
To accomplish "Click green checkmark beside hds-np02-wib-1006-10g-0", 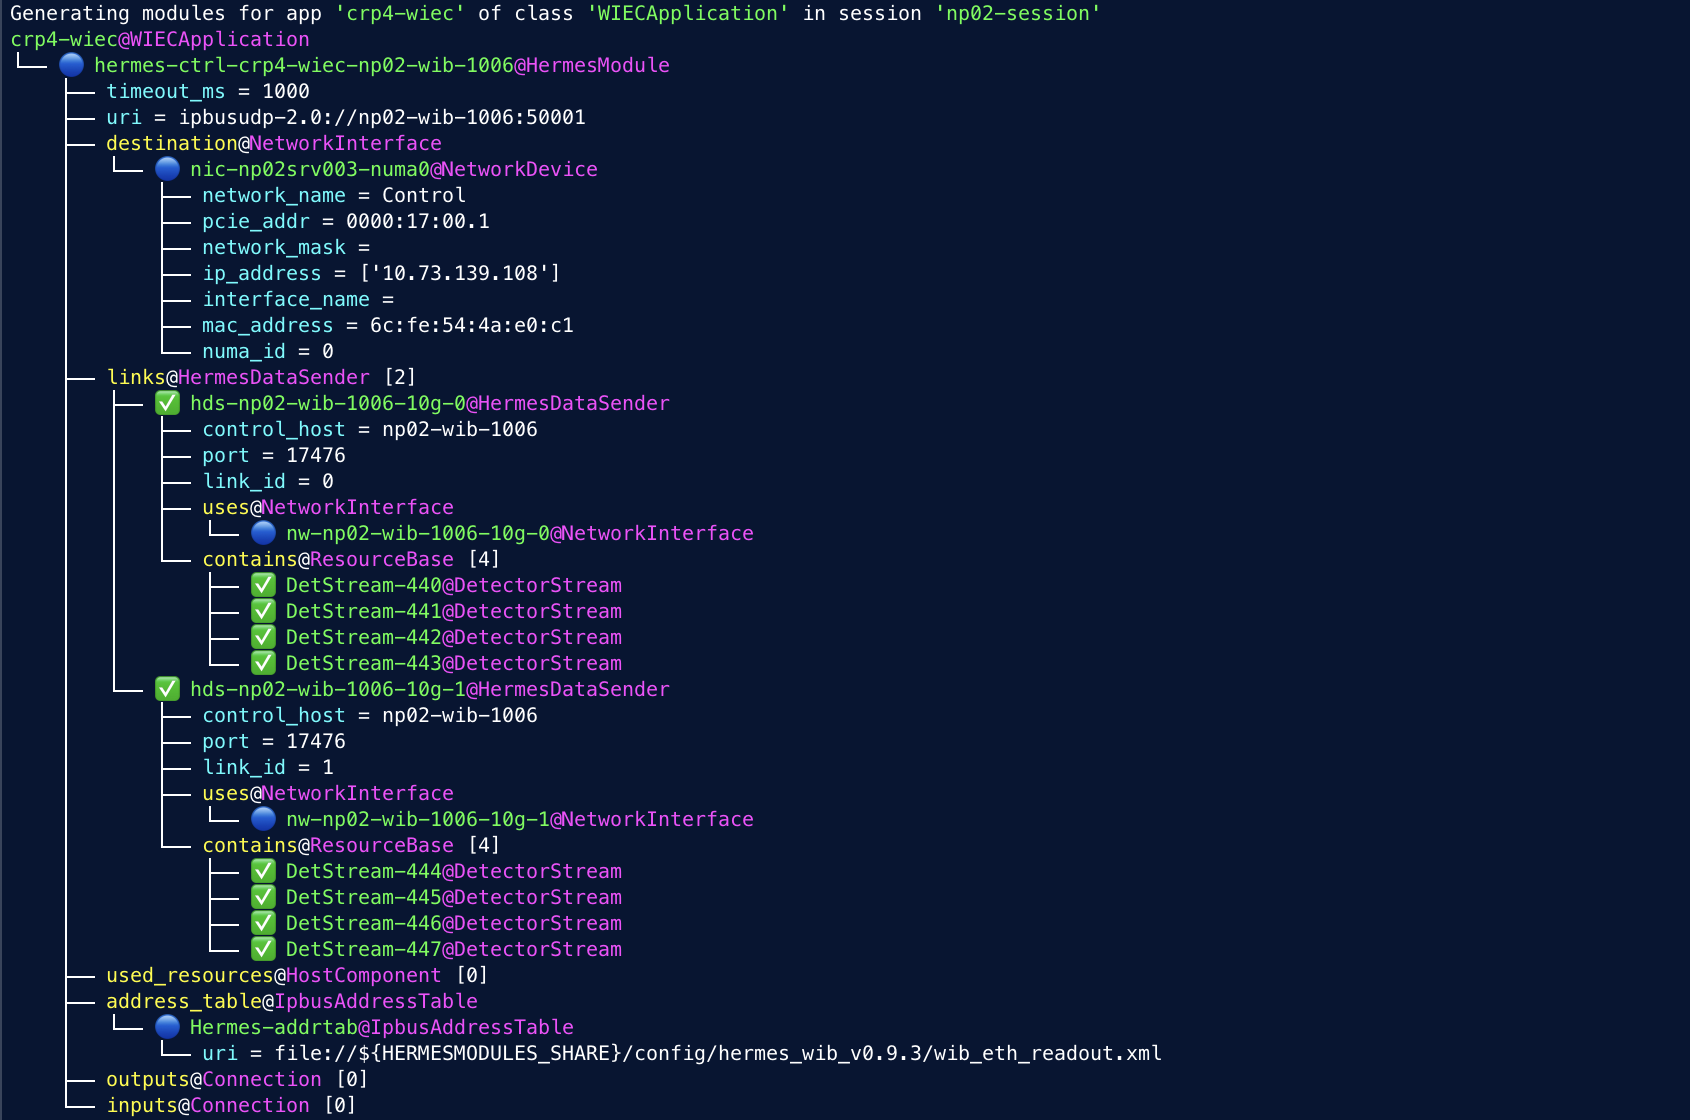I will pyautogui.click(x=167, y=403).
